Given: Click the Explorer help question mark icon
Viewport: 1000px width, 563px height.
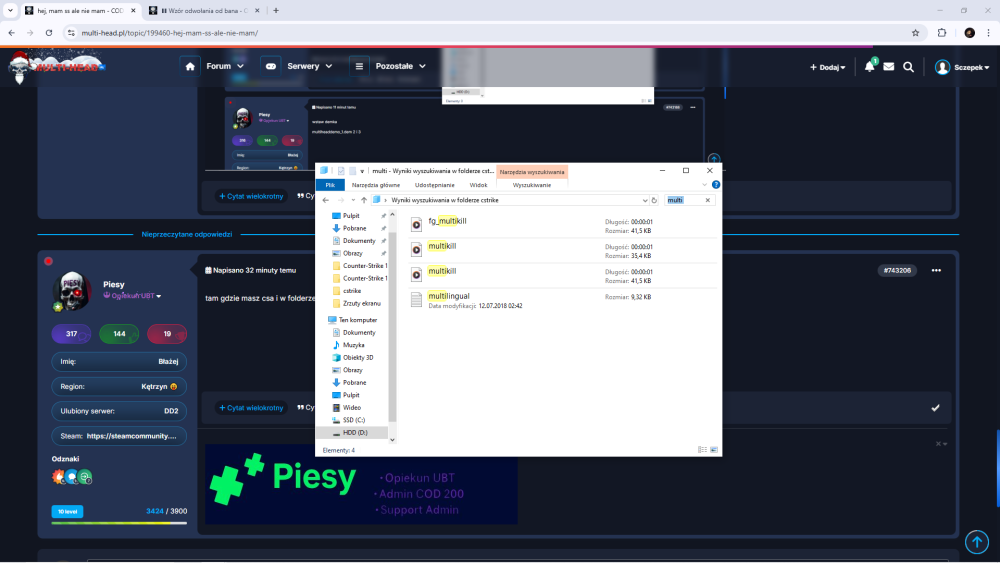Looking at the screenshot, I should (714, 184).
